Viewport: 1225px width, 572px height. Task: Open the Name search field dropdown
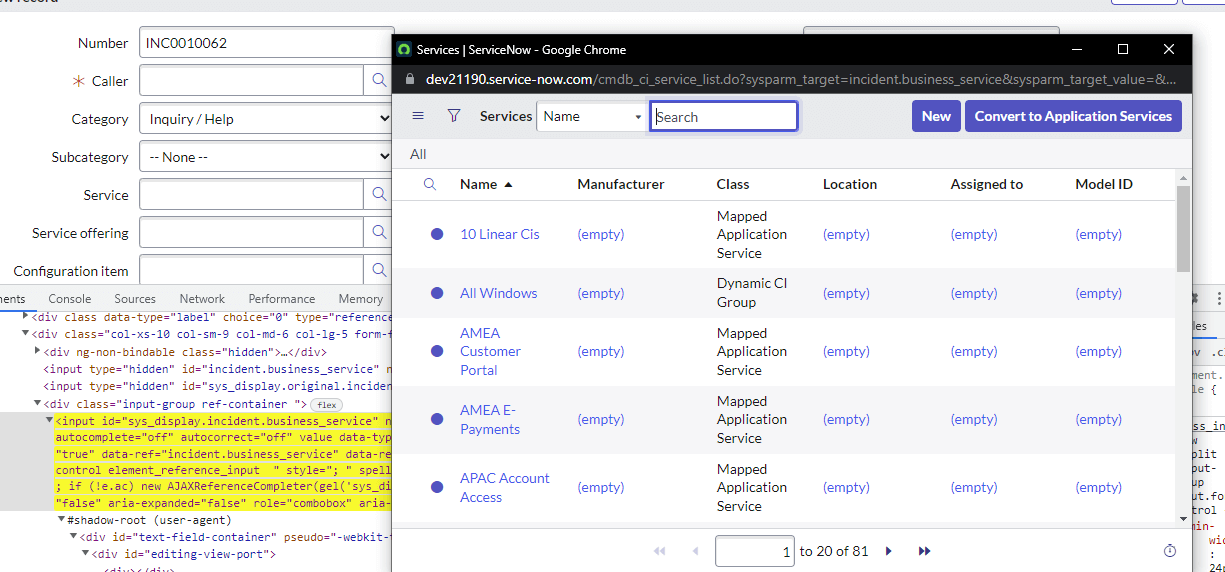click(592, 116)
